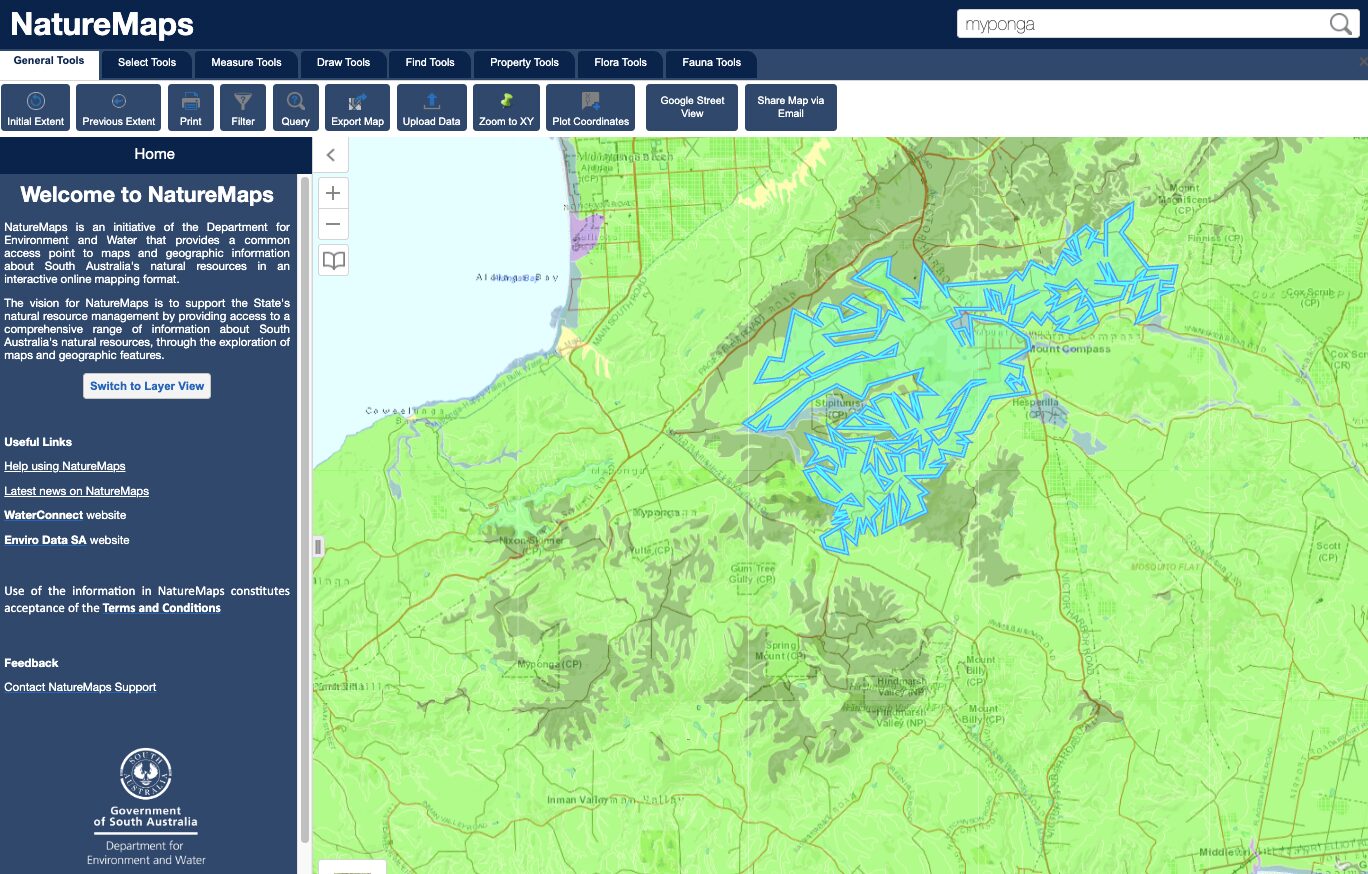Open the map bookmarks book icon
The height and width of the screenshot is (874, 1368).
[x=333, y=260]
